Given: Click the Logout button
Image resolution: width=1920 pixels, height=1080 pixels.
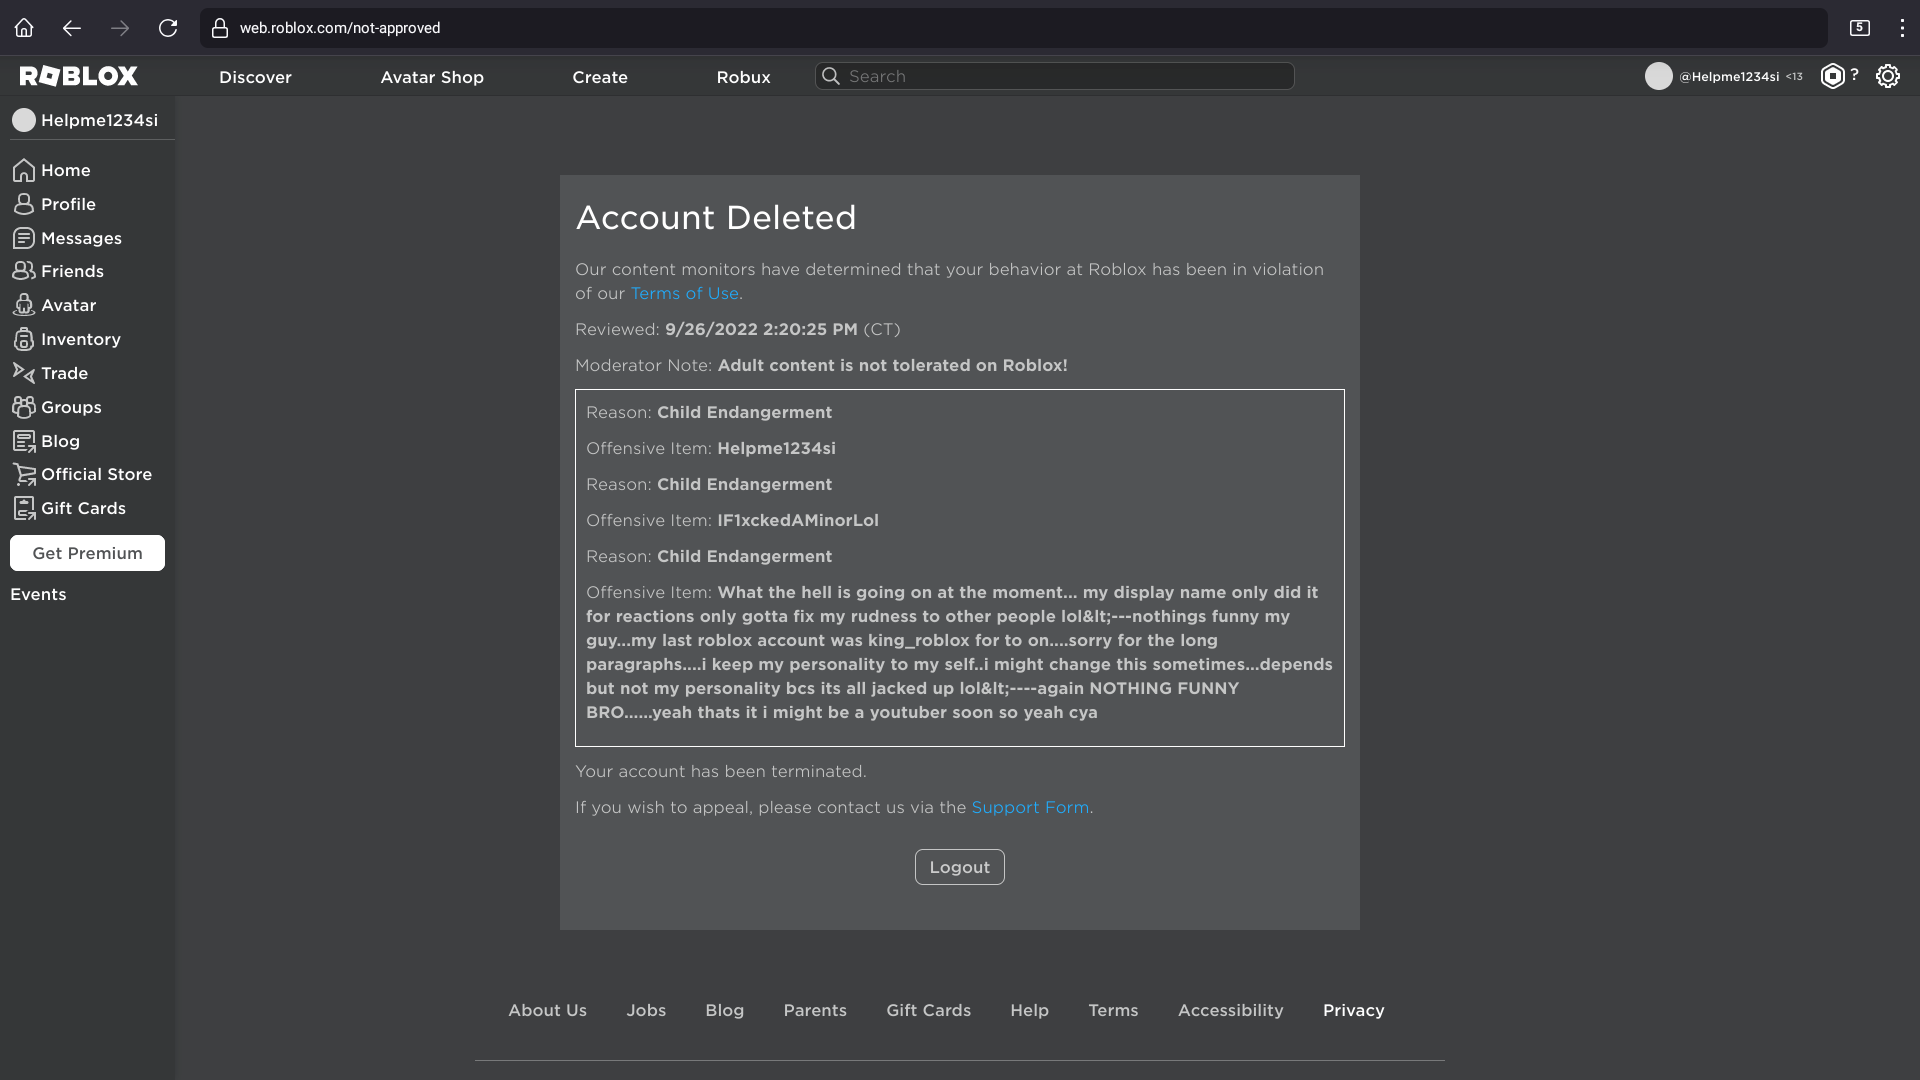Looking at the screenshot, I should point(959,866).
